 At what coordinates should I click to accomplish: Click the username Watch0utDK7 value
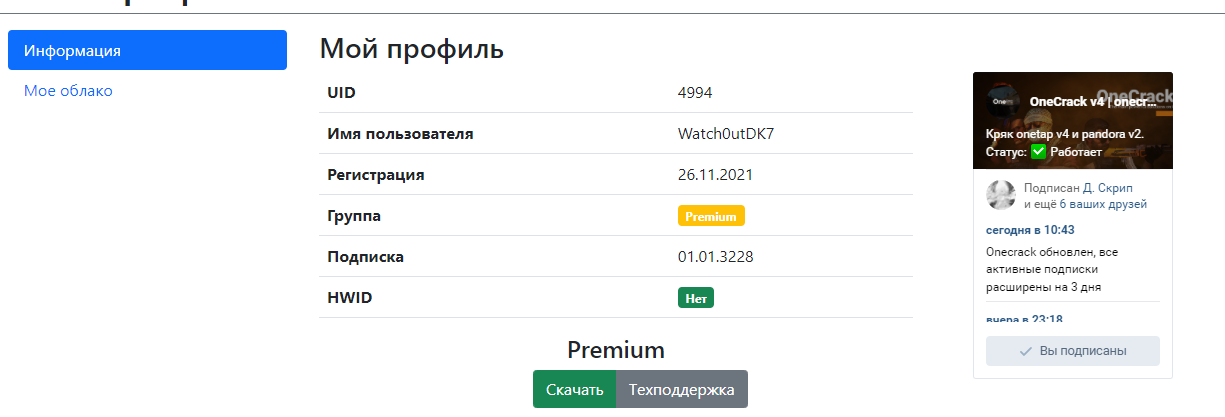[x=726, y=134]
